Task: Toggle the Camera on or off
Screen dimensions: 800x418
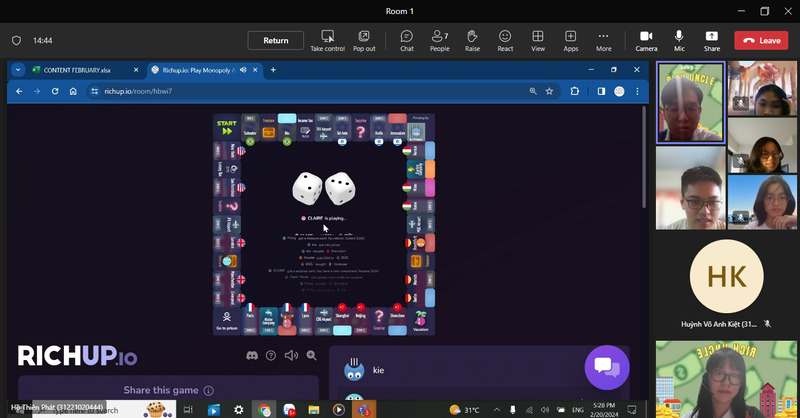Action: (646, 41)
